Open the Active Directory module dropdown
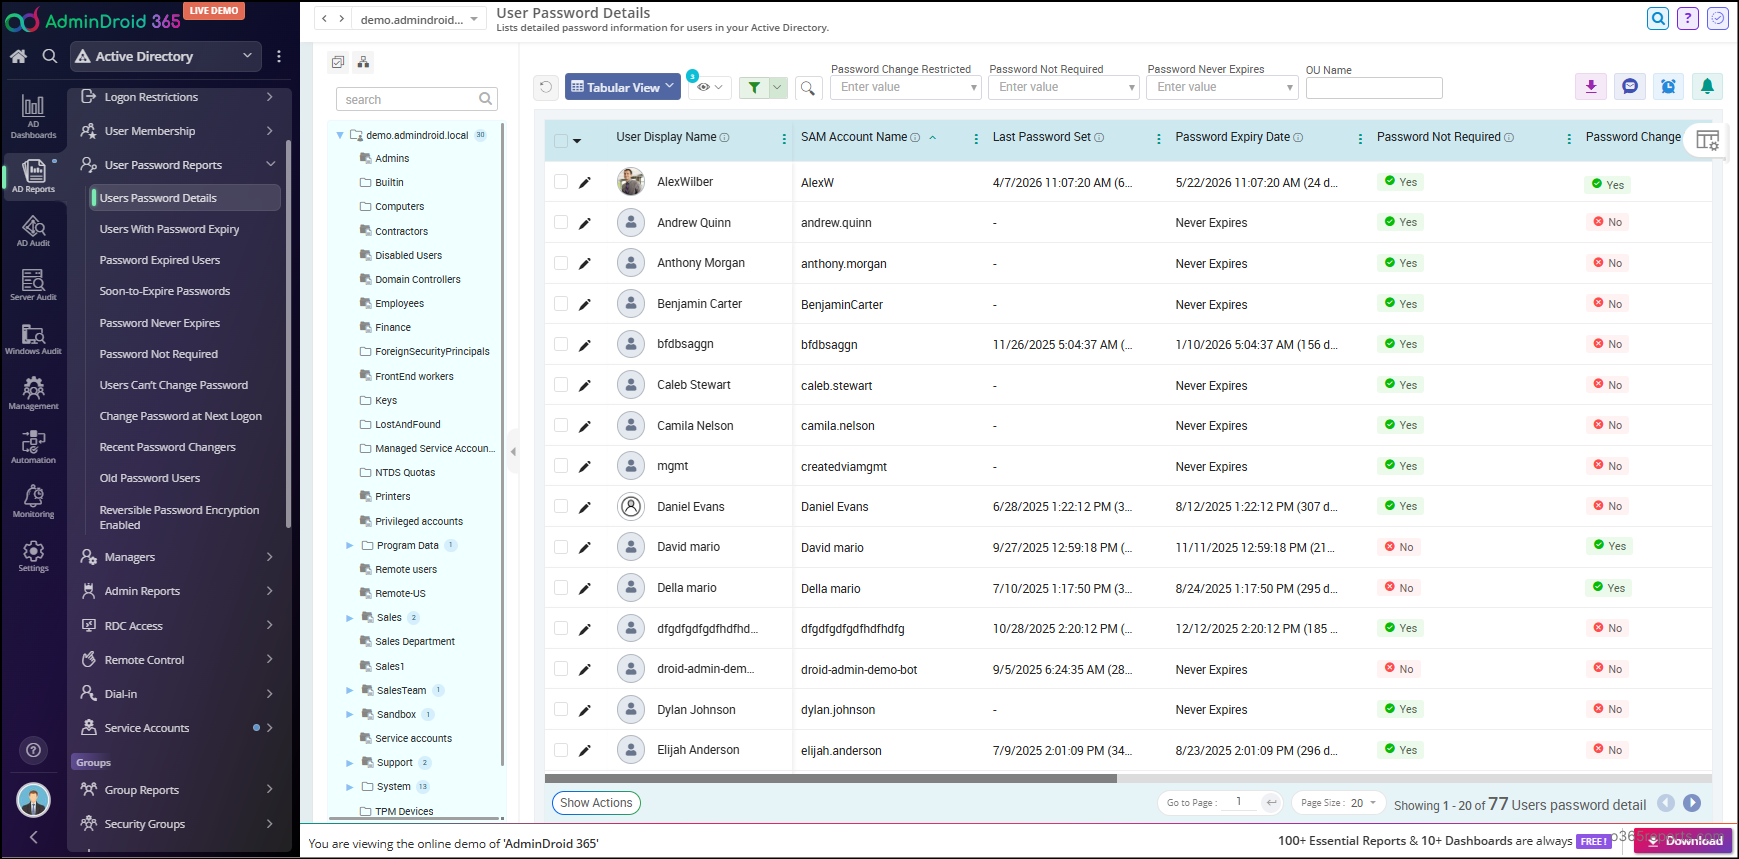1739x859 pixels. (165, 56)
